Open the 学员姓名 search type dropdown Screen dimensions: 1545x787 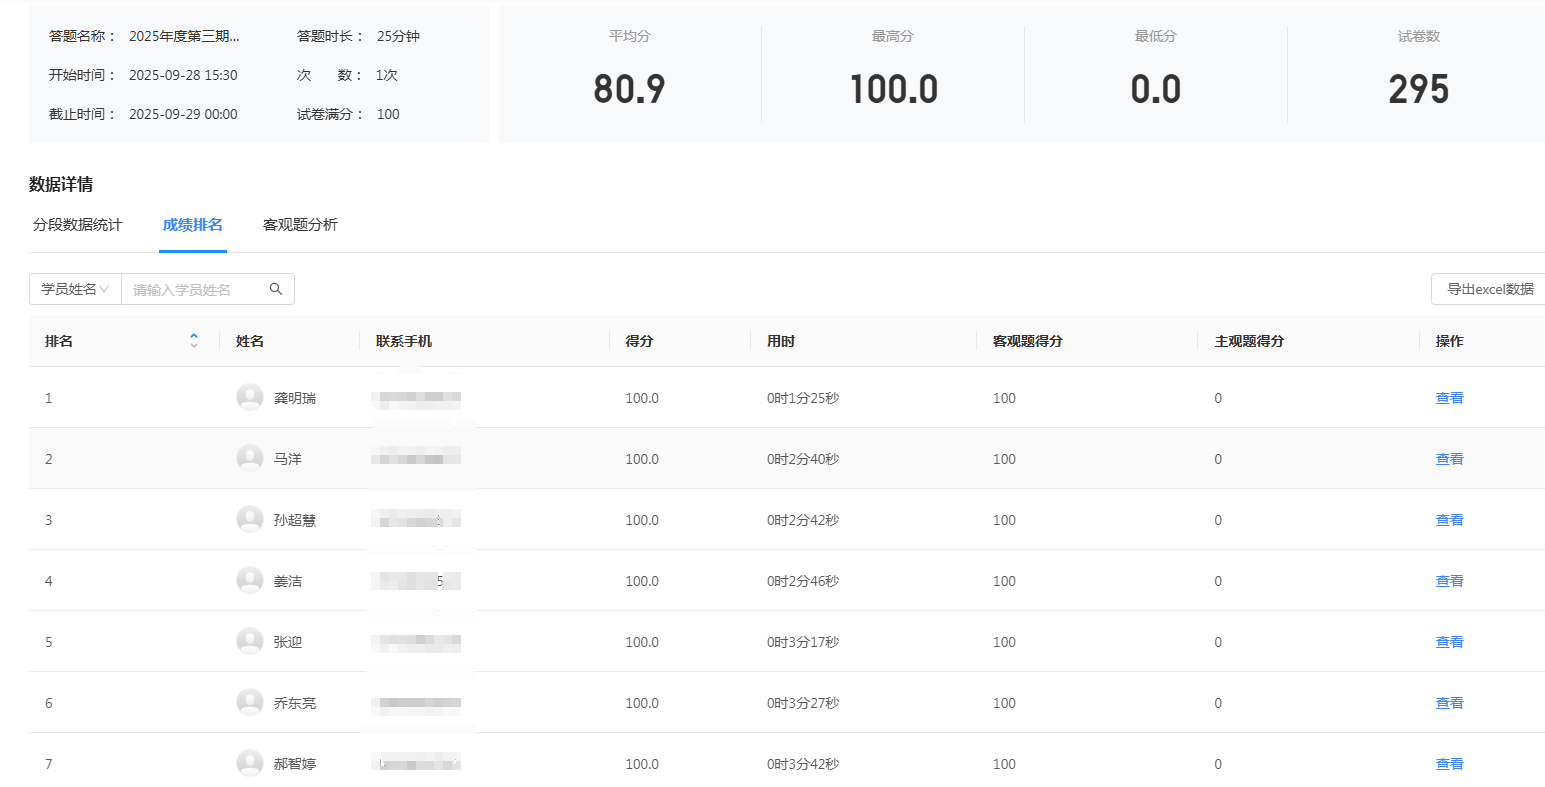(75, 289)
